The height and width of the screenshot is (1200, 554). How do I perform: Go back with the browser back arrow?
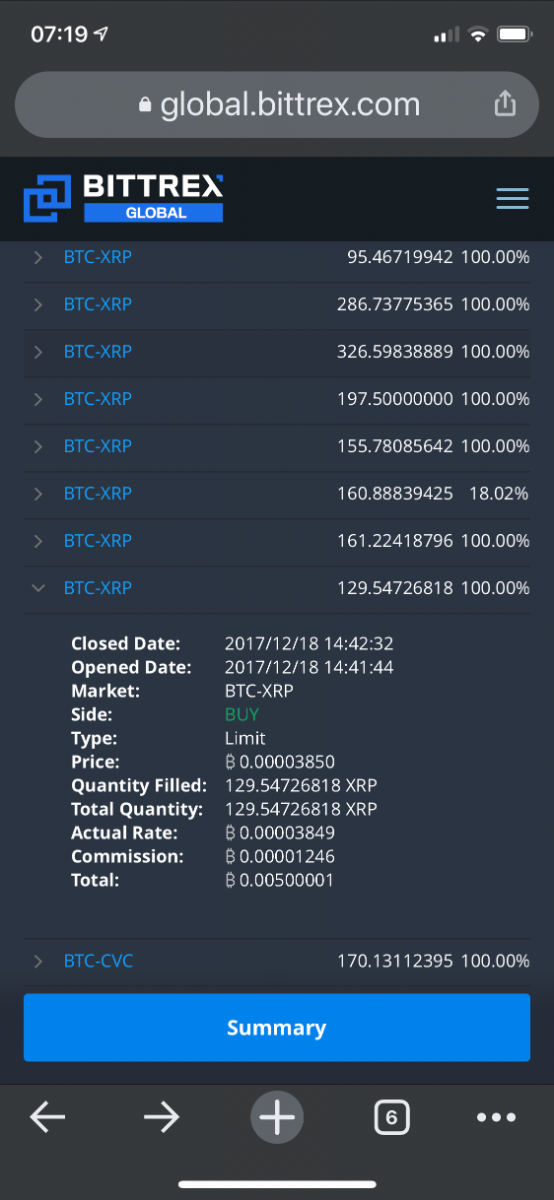[x=47, y=1117]
